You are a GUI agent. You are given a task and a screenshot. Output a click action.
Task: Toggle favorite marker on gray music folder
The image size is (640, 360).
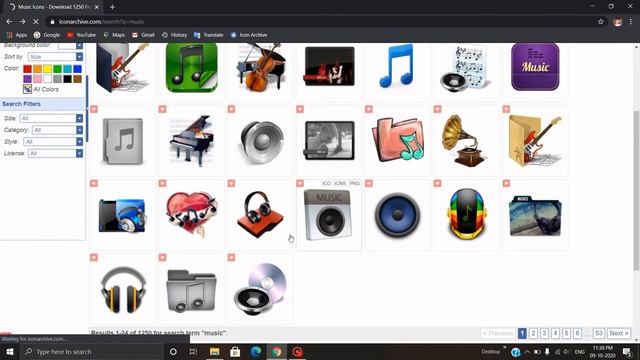94,109
